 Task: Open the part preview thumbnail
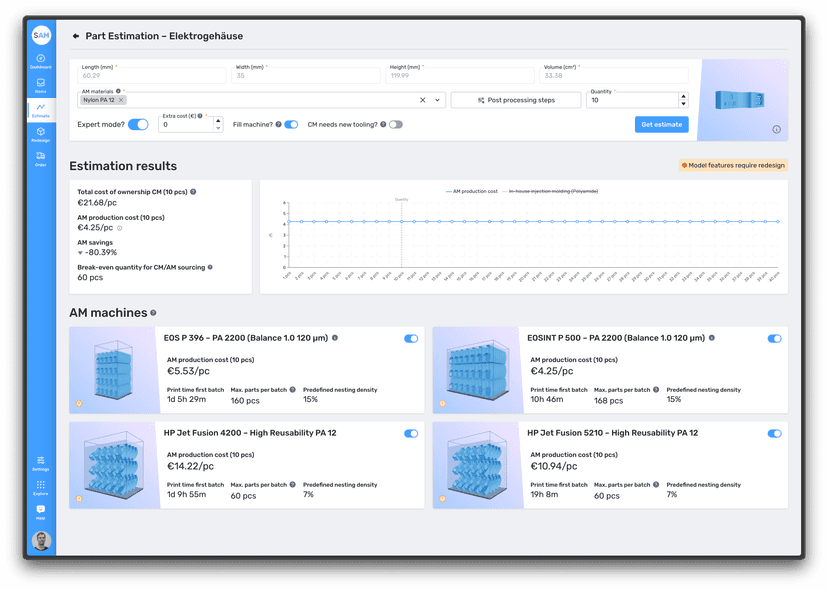pyautogui.click(x=740, y=100)
